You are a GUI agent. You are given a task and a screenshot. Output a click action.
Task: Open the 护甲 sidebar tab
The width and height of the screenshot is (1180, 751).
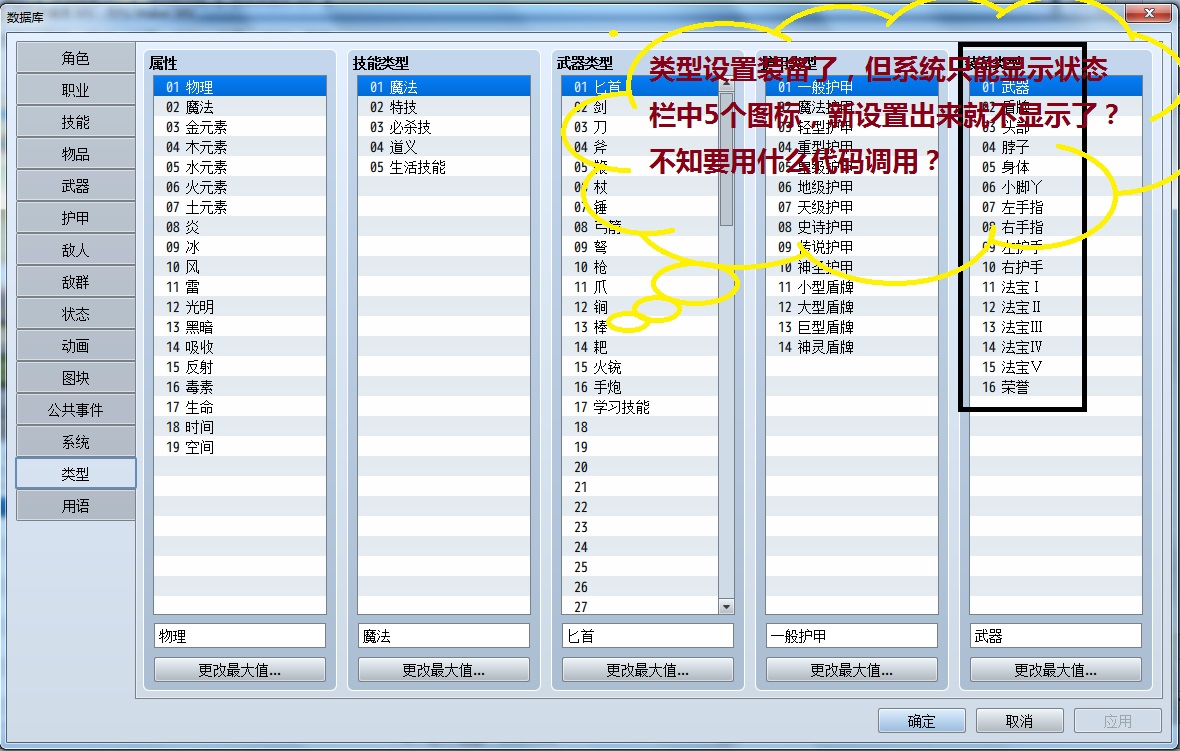75,218
